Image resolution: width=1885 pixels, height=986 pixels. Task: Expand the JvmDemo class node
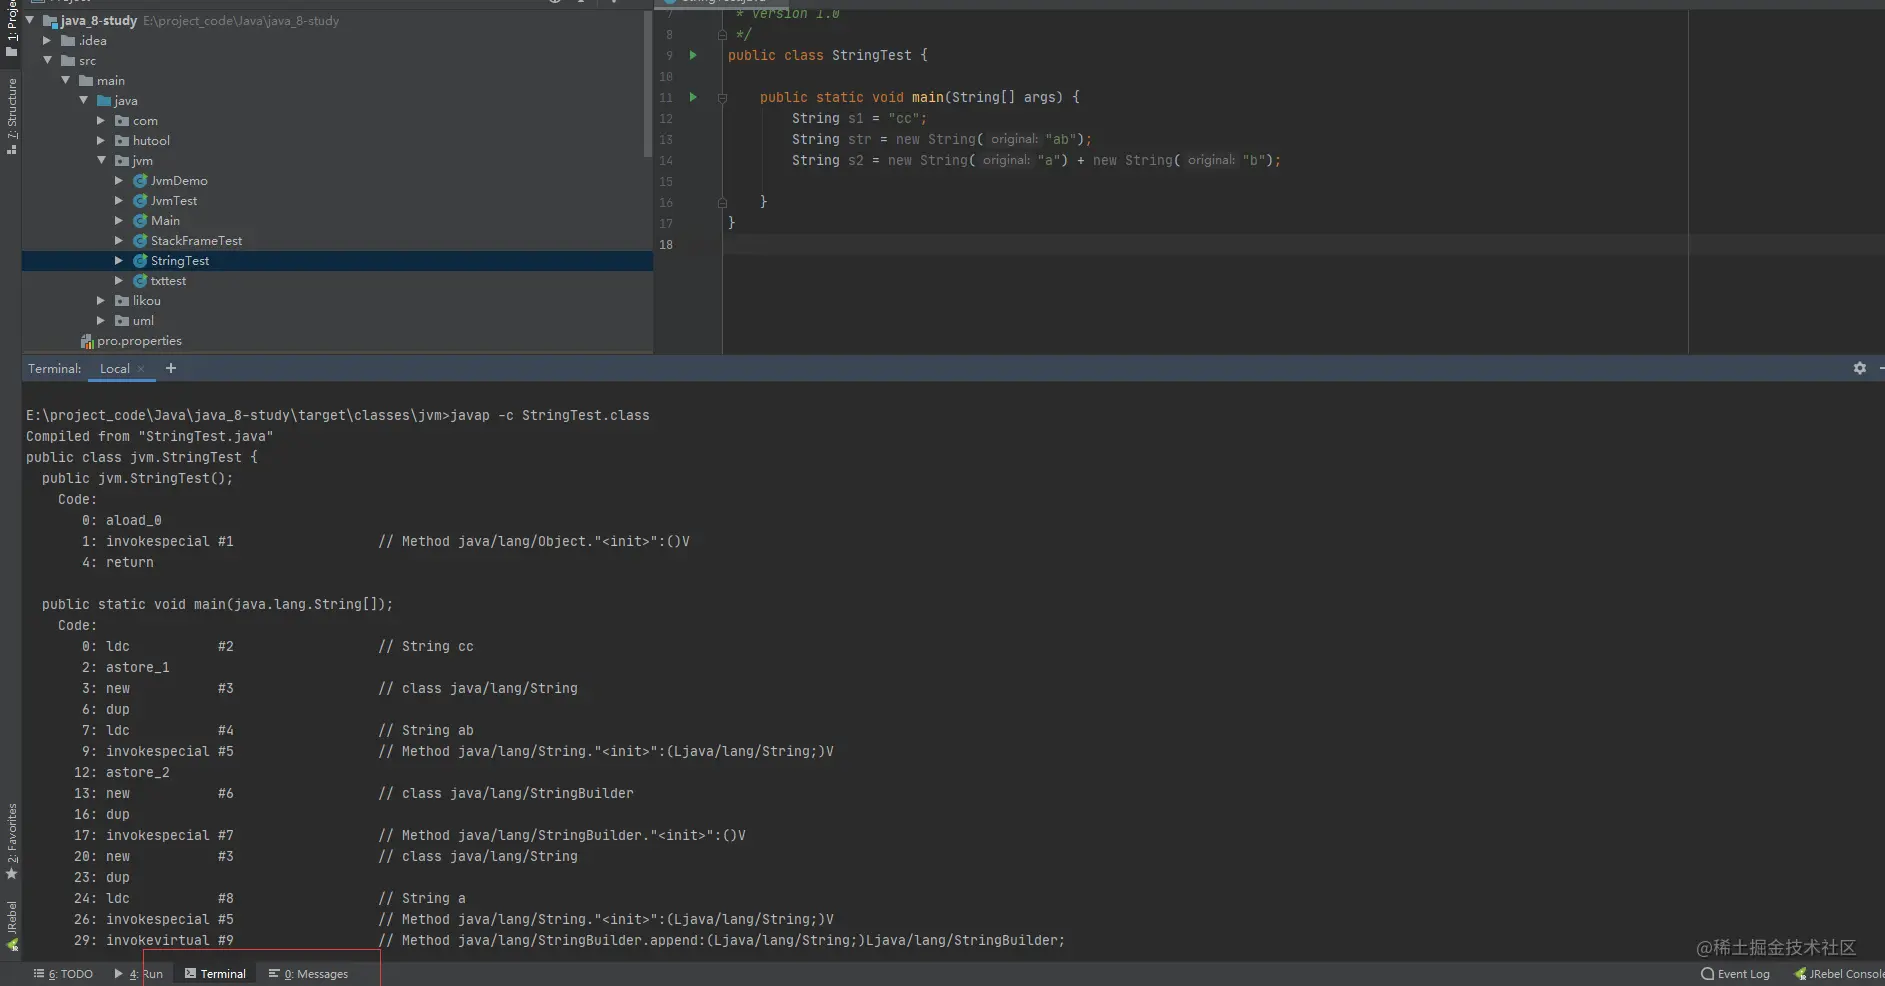[119, 181]
